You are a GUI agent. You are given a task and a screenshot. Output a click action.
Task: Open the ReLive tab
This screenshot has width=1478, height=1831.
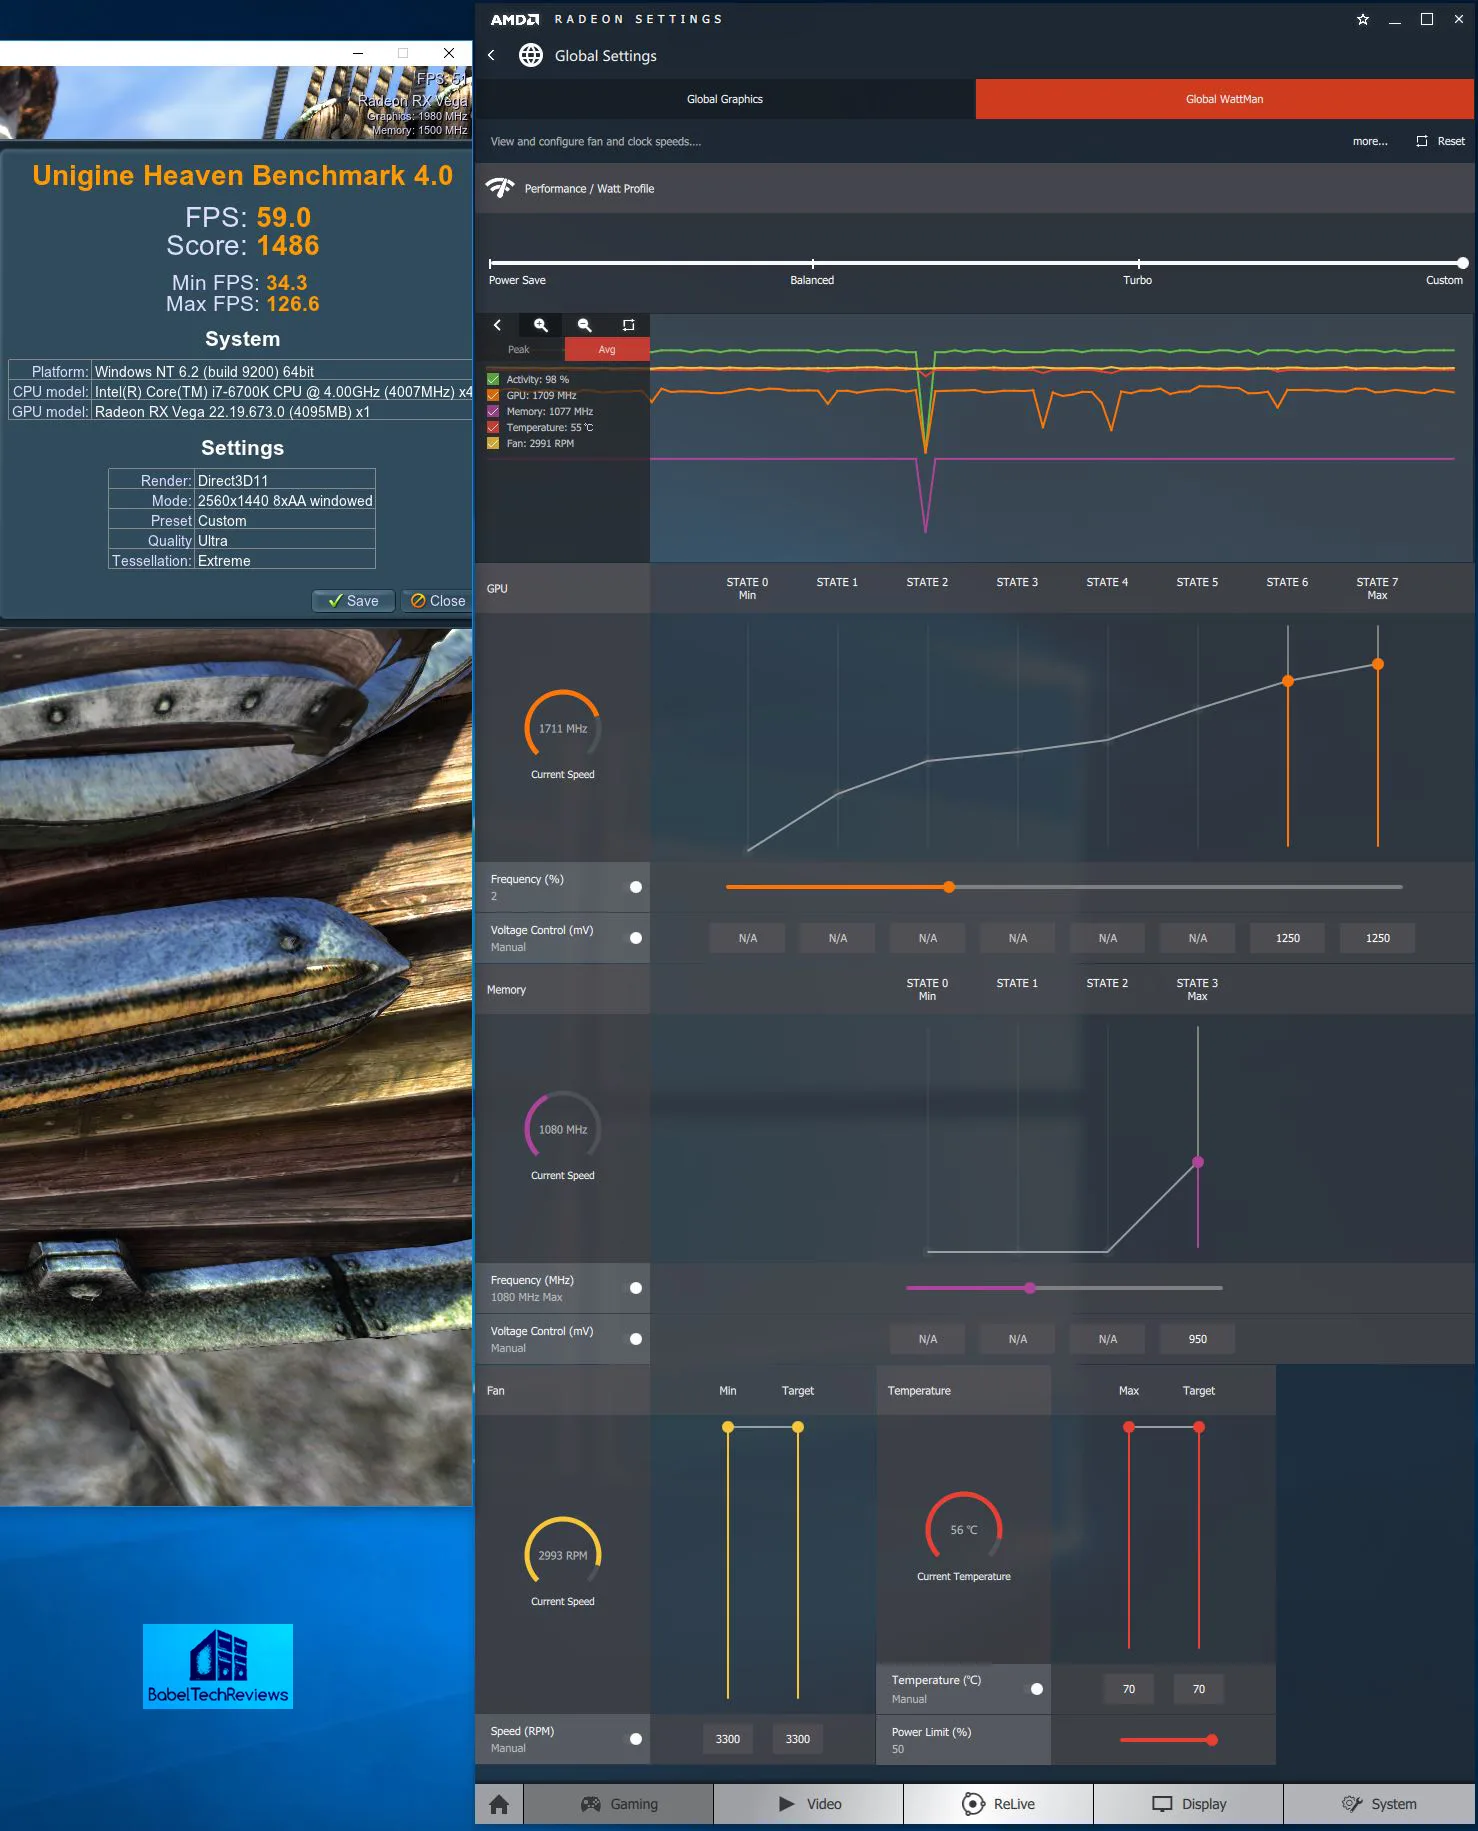tap(998, 1804)
